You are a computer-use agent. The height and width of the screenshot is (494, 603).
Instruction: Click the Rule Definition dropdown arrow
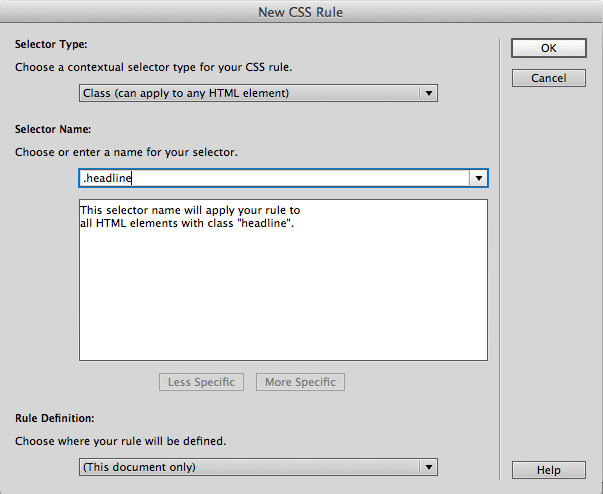[x=429, y=467]
